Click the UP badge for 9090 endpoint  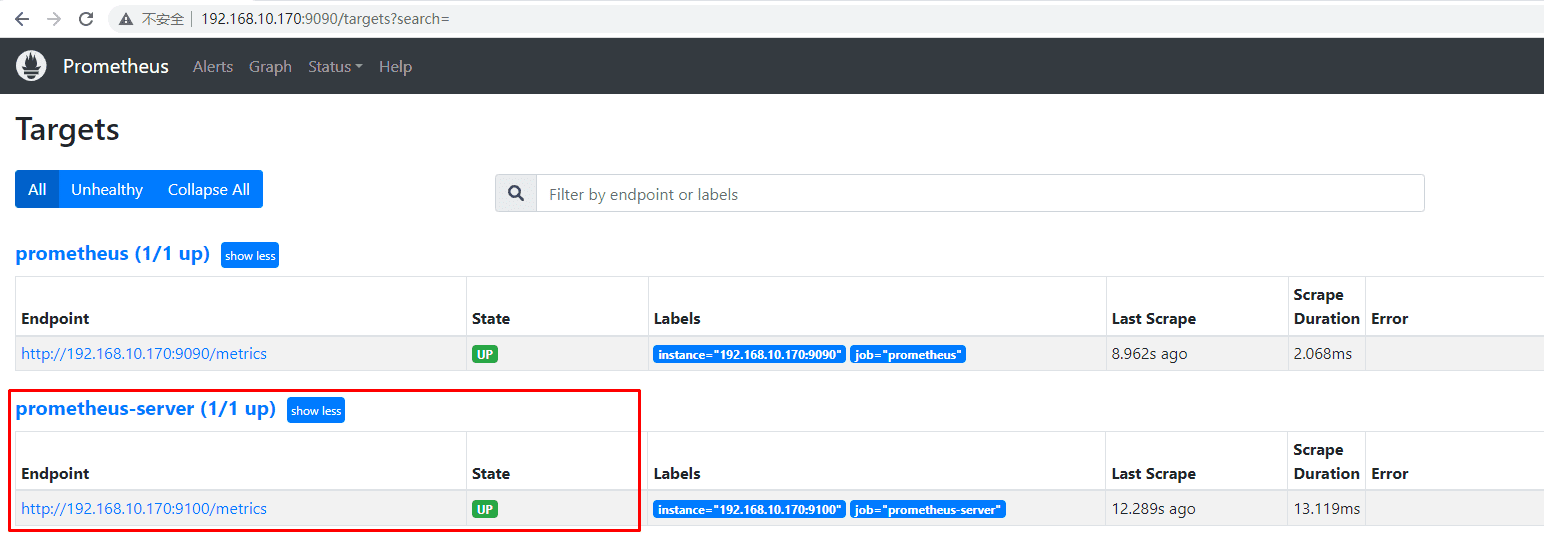[x=485, y=354]
